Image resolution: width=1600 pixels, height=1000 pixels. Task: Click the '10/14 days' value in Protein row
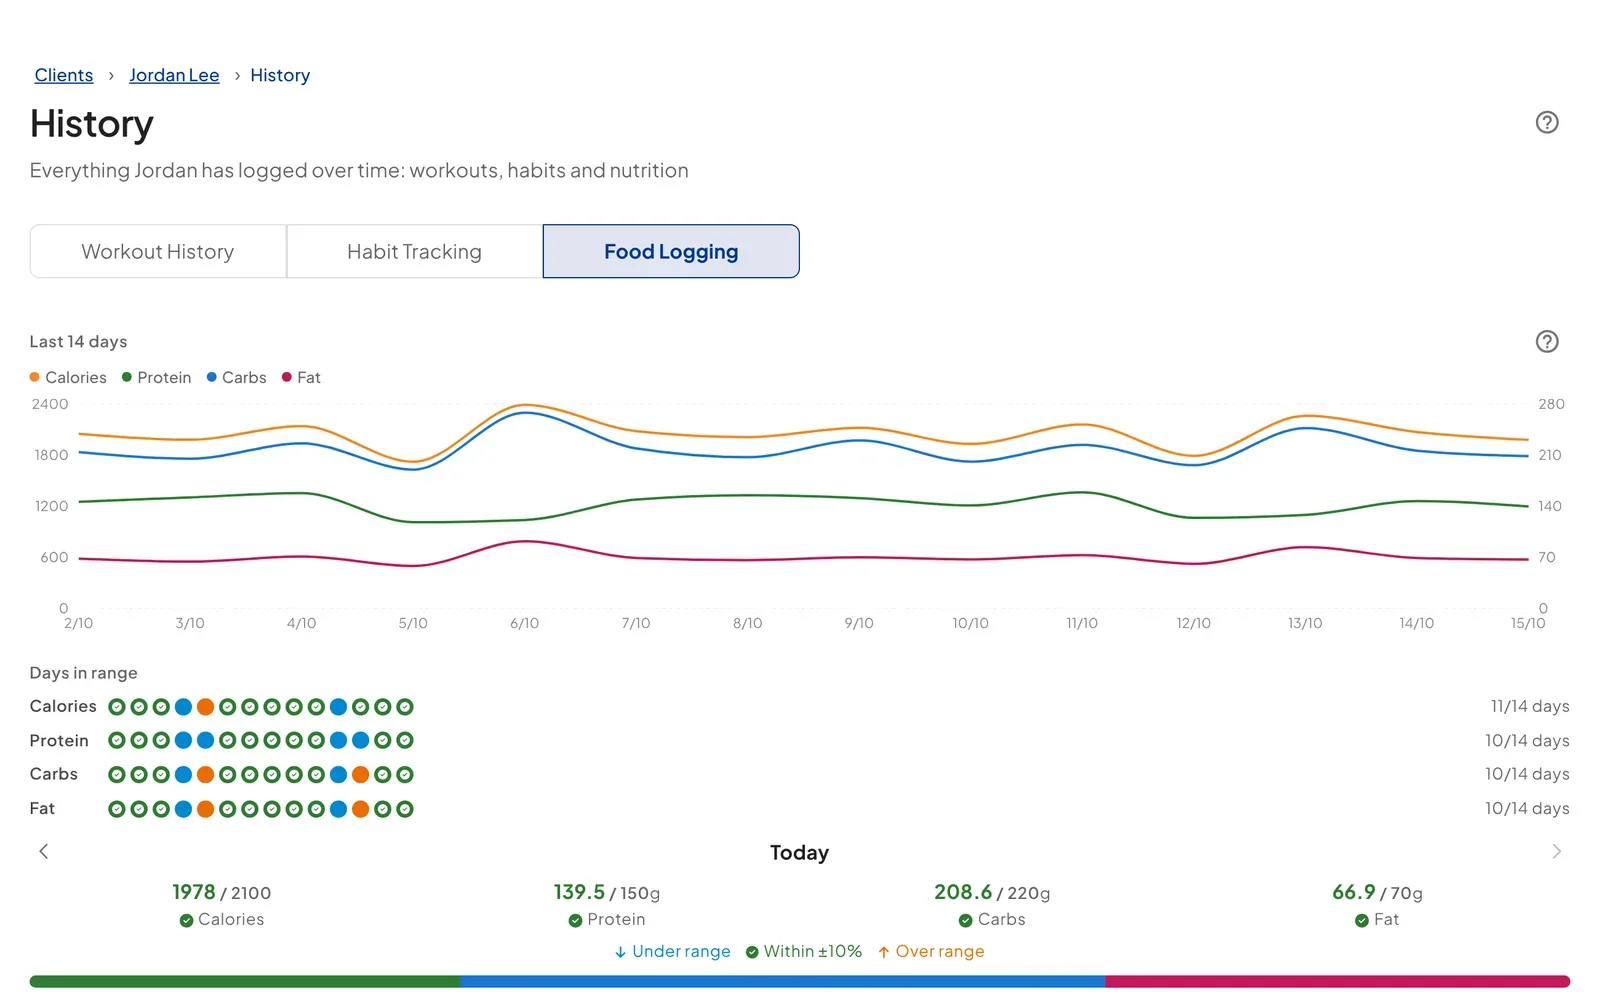tap(1527, 741)
